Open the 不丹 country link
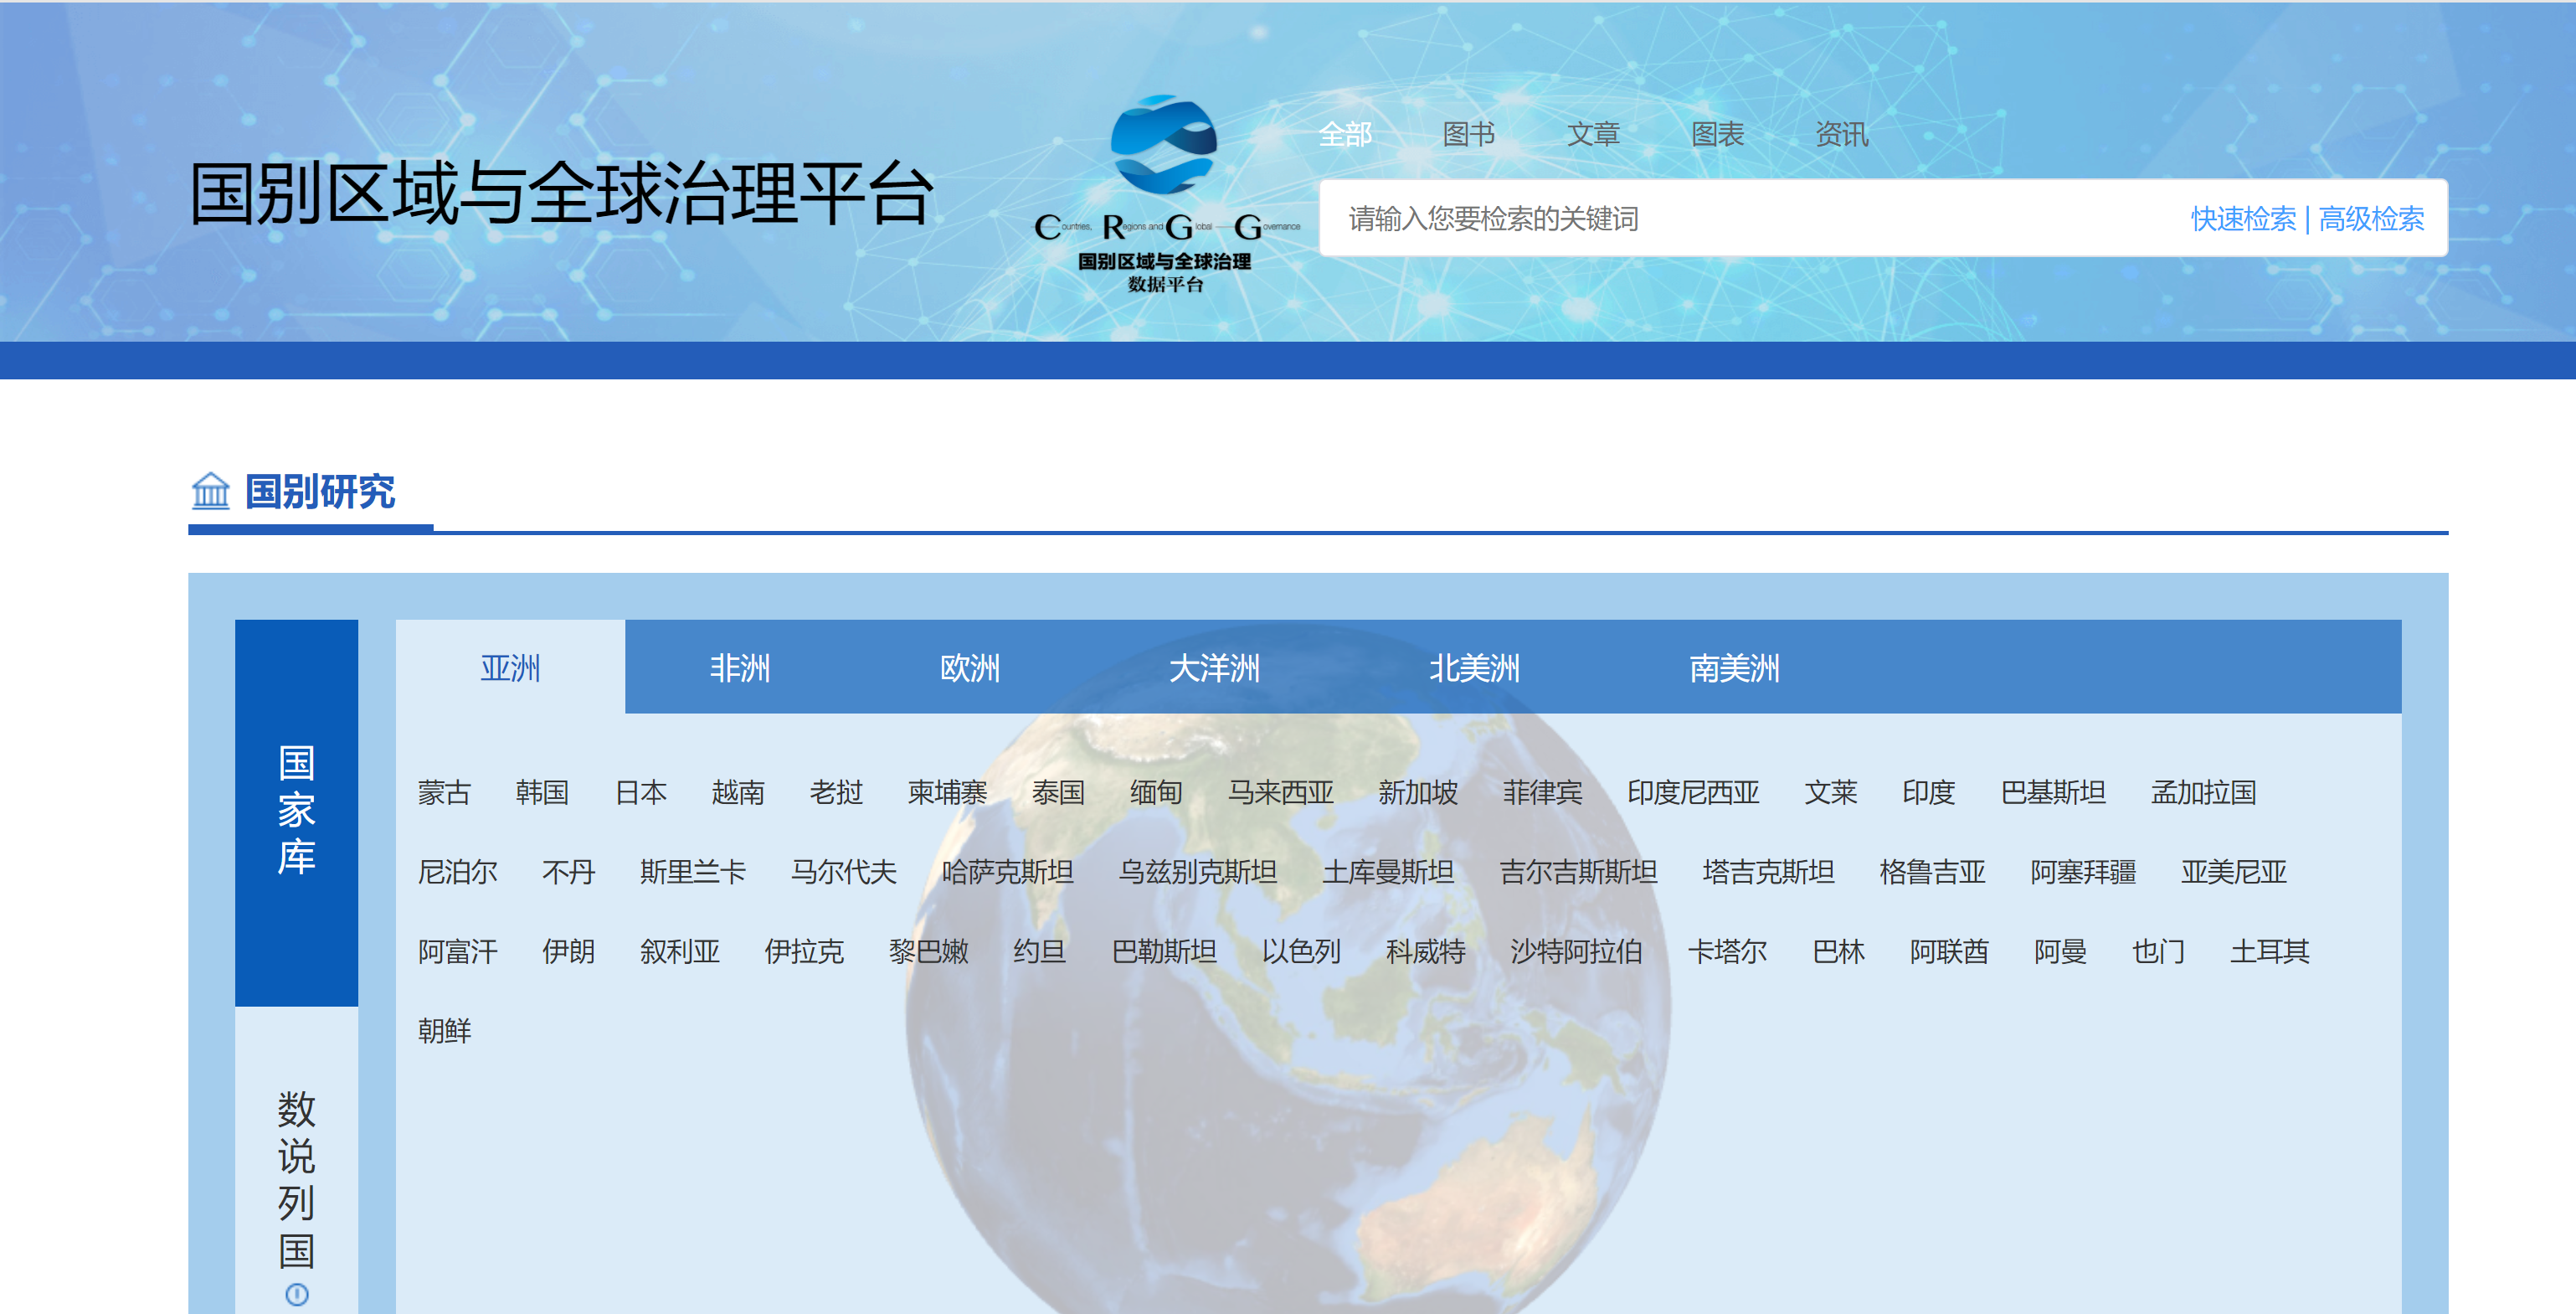Screen dimensions: 2576x1314 click(568, 872)
